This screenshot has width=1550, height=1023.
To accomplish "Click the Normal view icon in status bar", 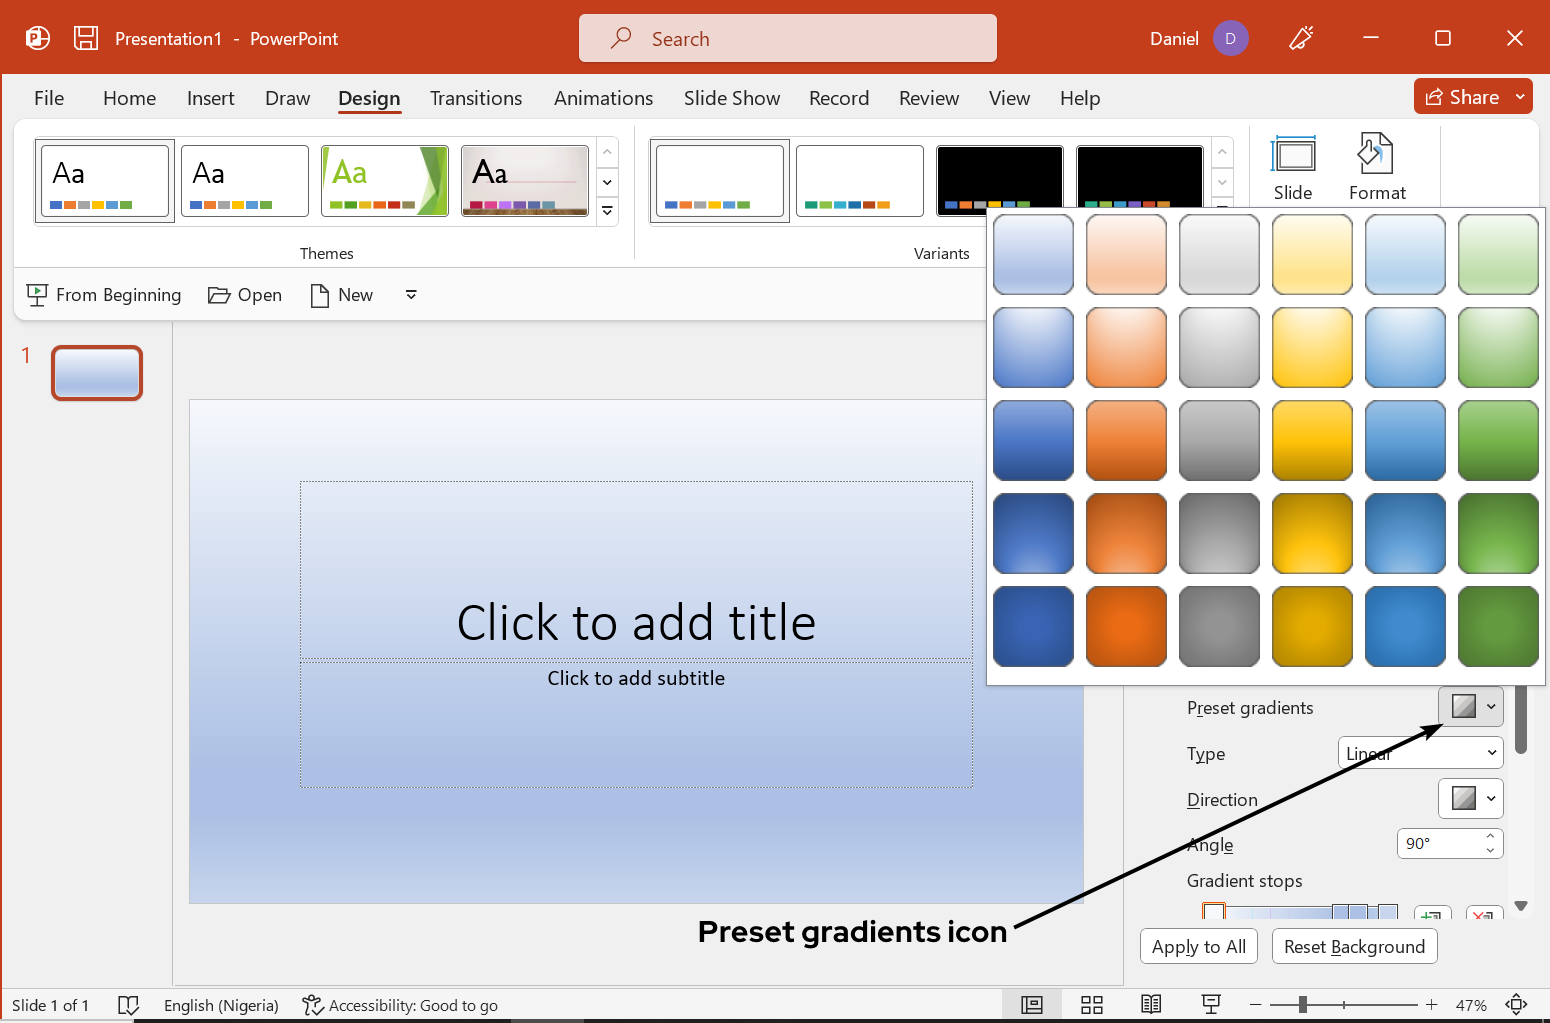I will coord(1031,1005).
